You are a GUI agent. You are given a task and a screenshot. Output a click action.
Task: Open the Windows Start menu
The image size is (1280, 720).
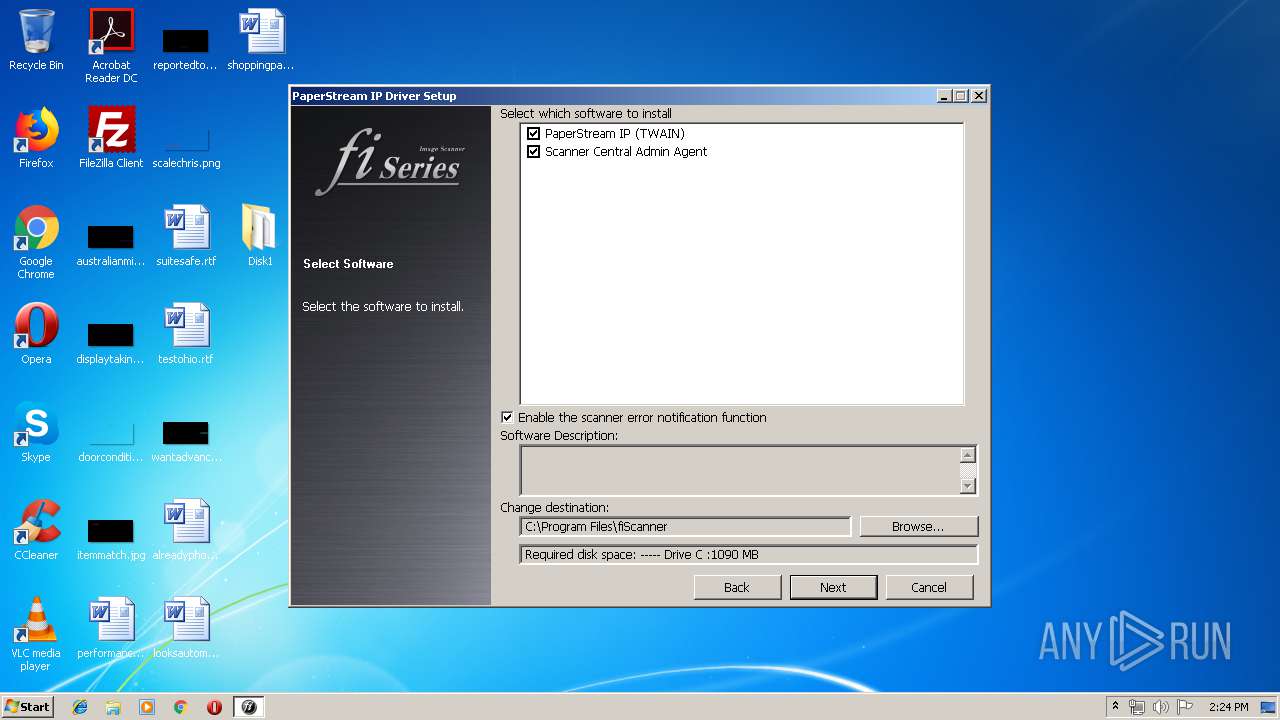(27, 707)
